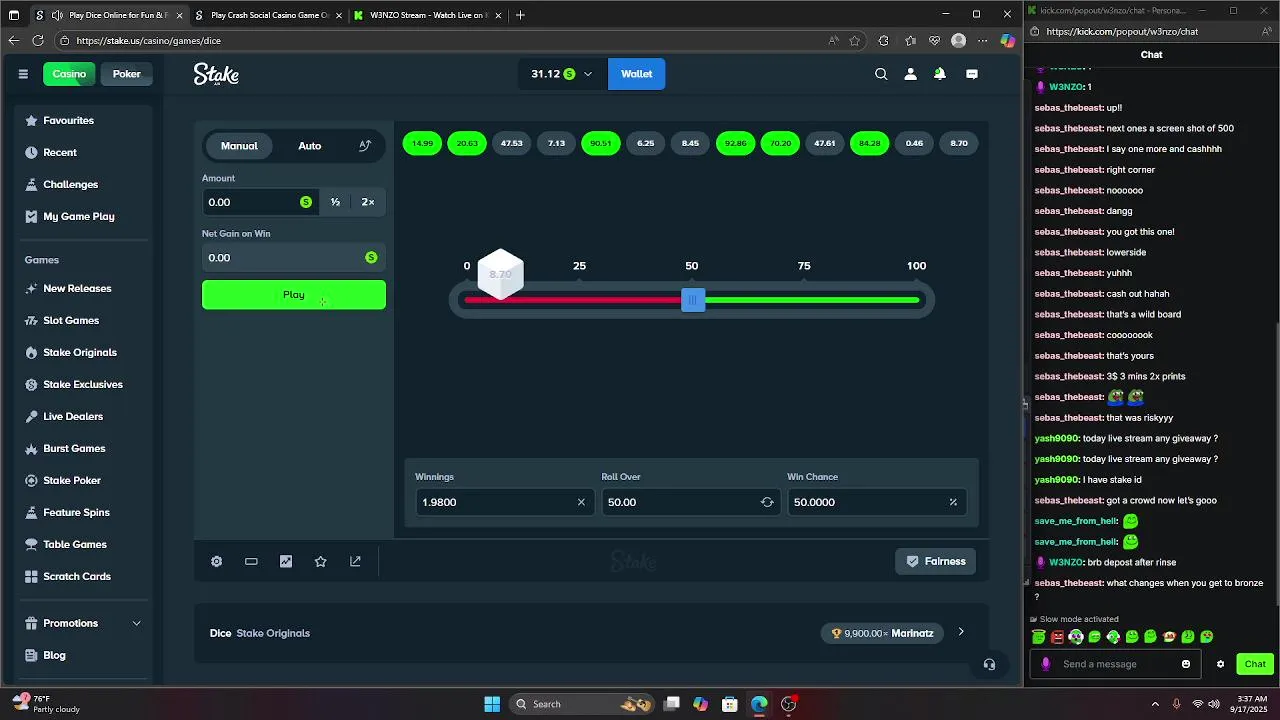
Task: Open the user profile icon
Action: pos(910,74)
